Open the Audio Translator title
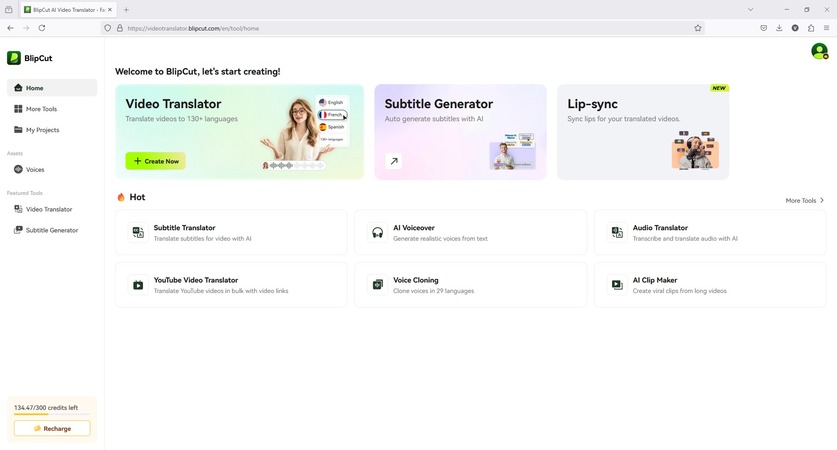The height and width of the screenshot is (450, 837). (x=660, y=227)
